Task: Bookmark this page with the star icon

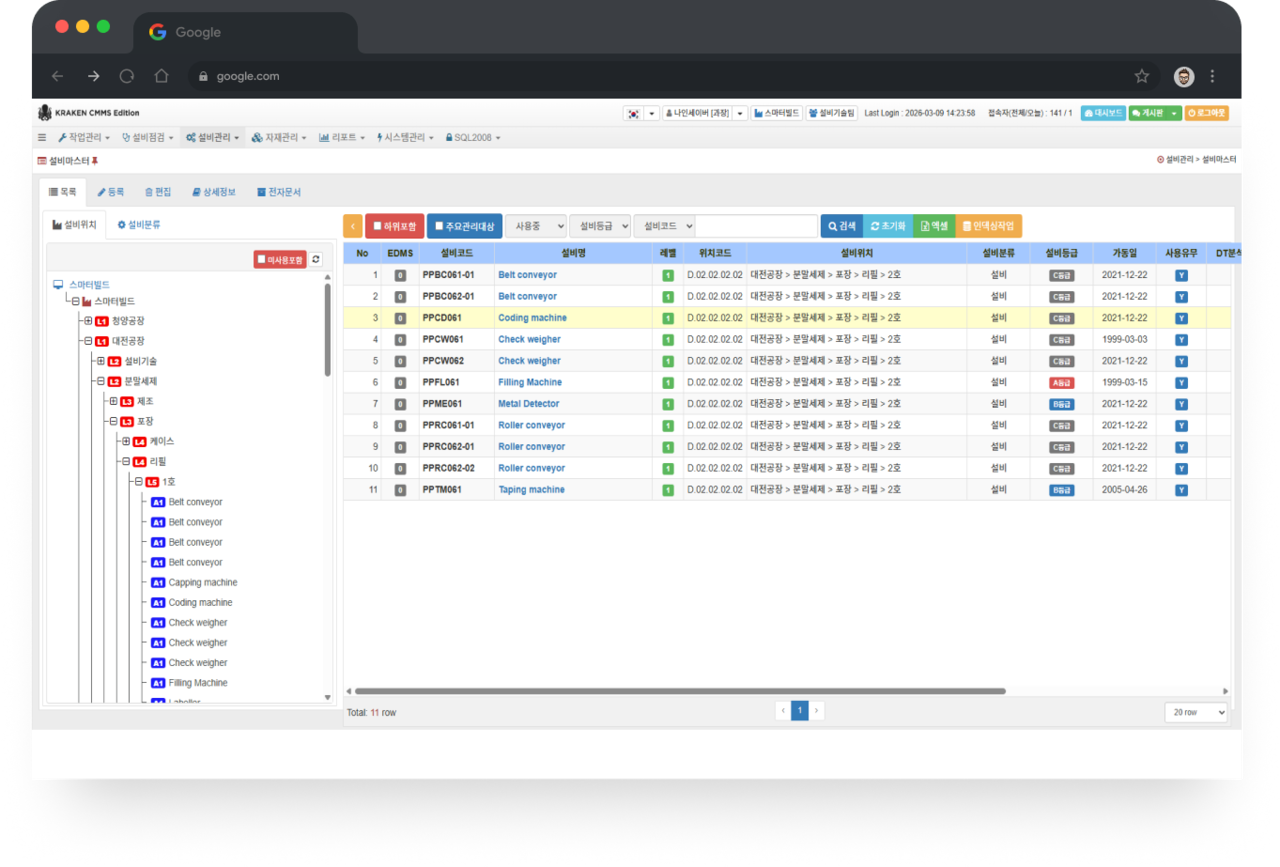Action: point(1142,76)
